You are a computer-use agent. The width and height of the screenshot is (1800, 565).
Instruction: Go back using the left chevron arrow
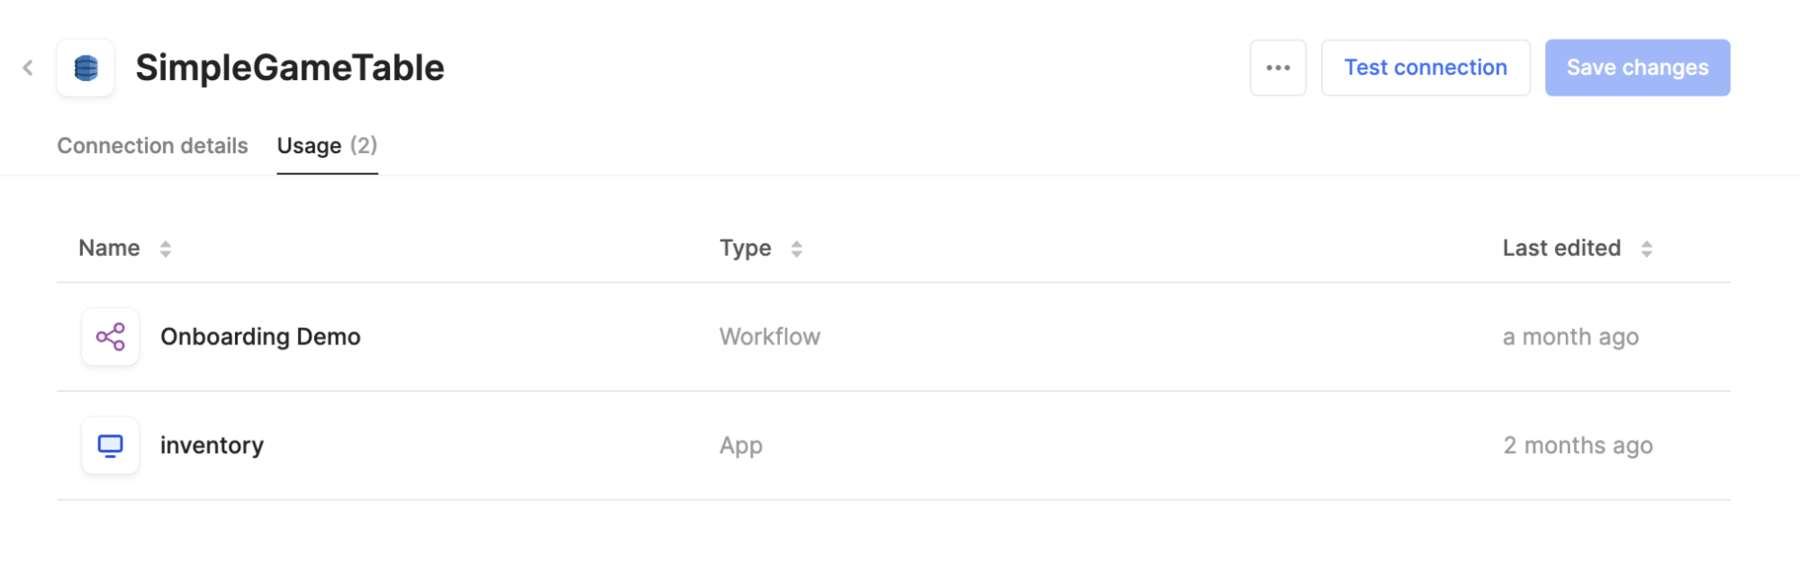(x=28, y=68)
